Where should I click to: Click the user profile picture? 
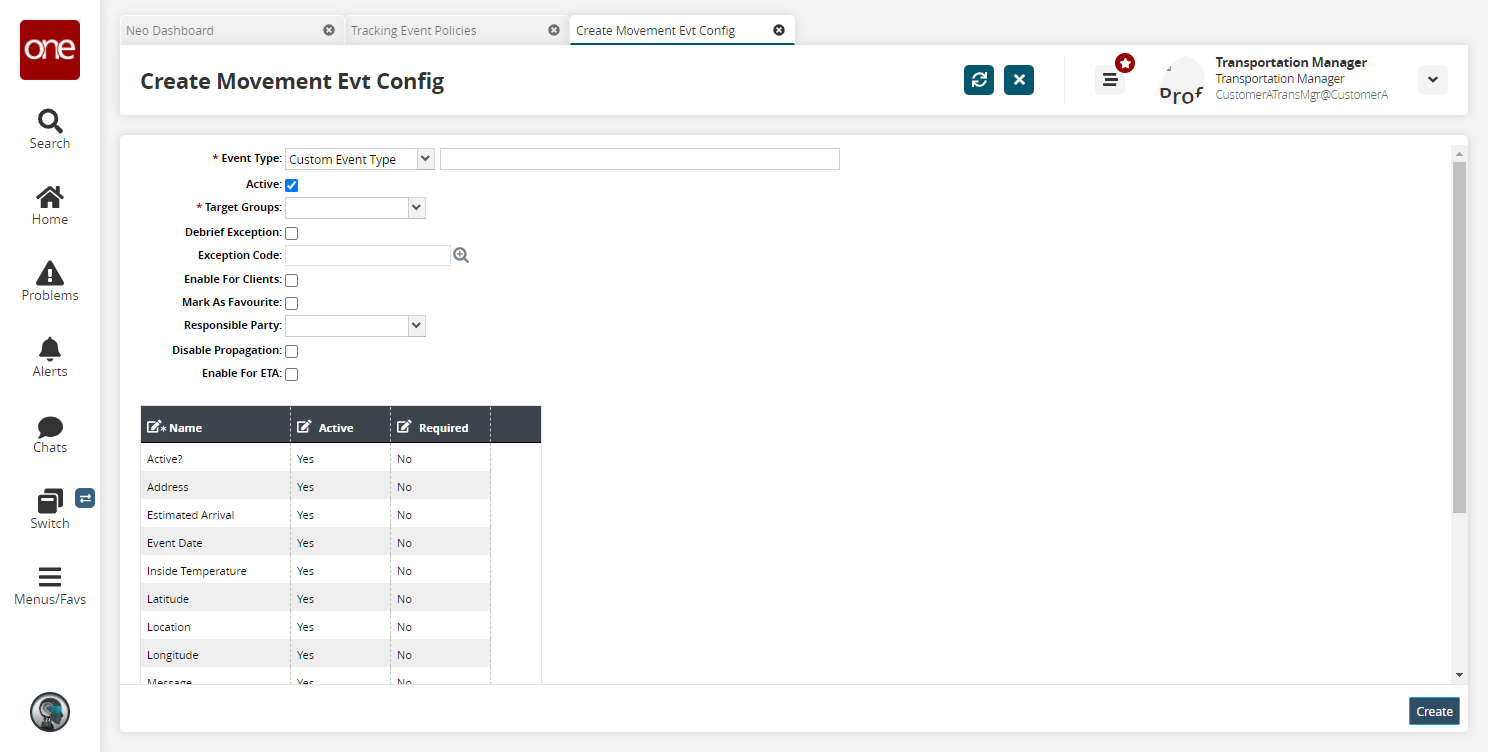pyautogui.click(x=1181, y=80)
